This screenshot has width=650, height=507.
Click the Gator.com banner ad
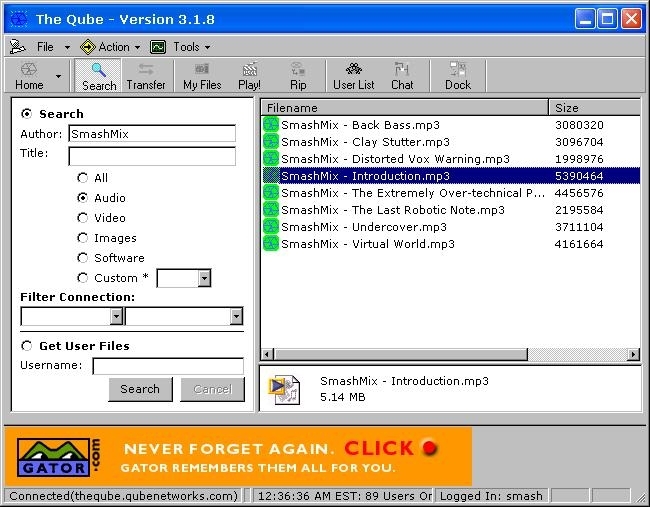tap(238, 456)
